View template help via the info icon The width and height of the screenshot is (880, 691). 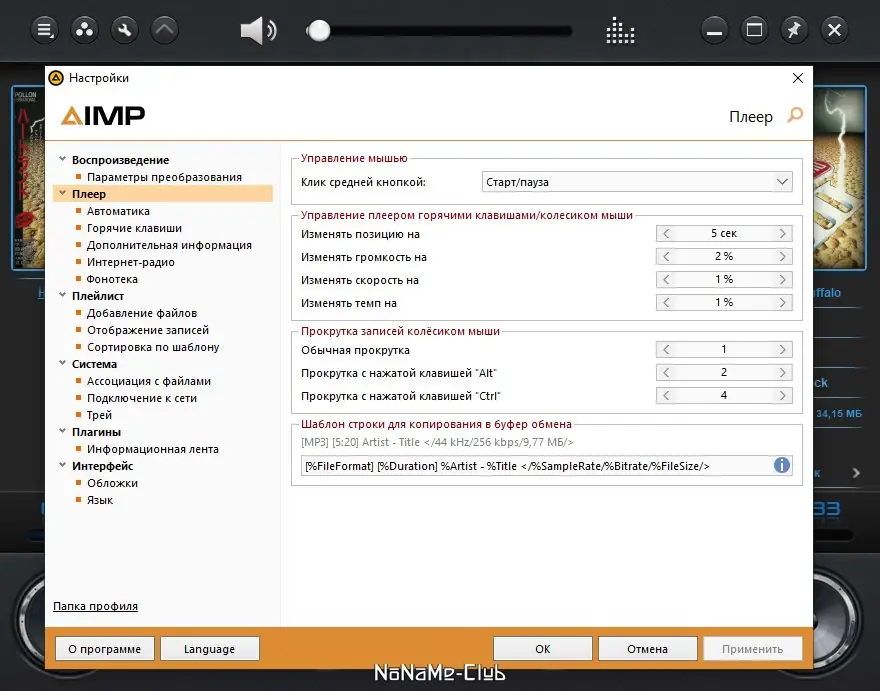782,465
